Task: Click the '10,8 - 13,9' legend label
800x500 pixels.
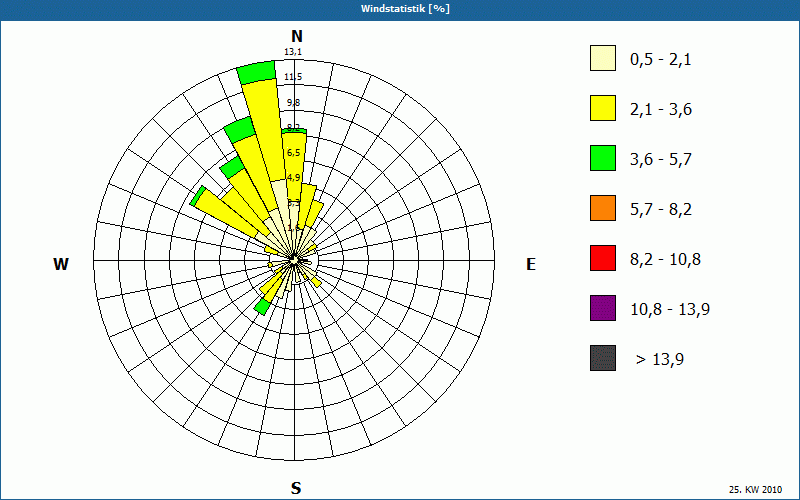Action: [x=670, y=310]
